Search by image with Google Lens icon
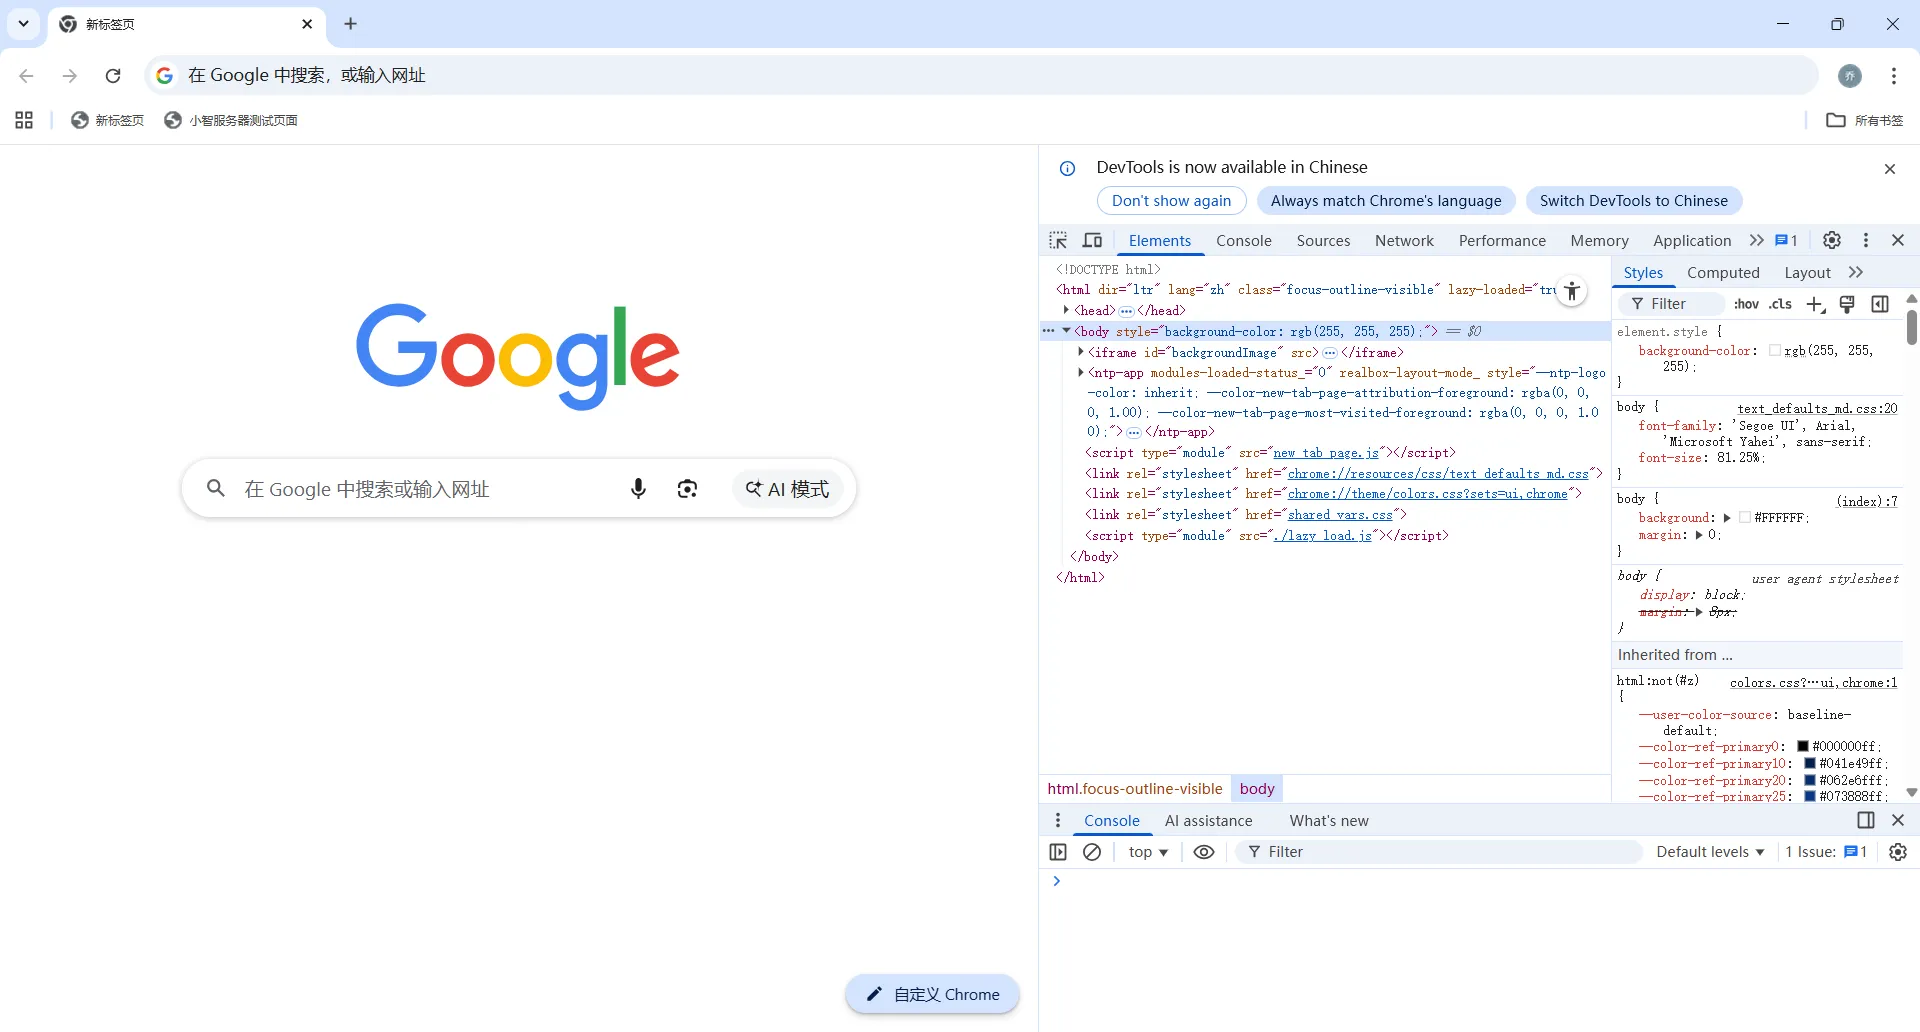Image resolution: width=1920 pixels, height=1032 pixels. (x=687, y=489)
